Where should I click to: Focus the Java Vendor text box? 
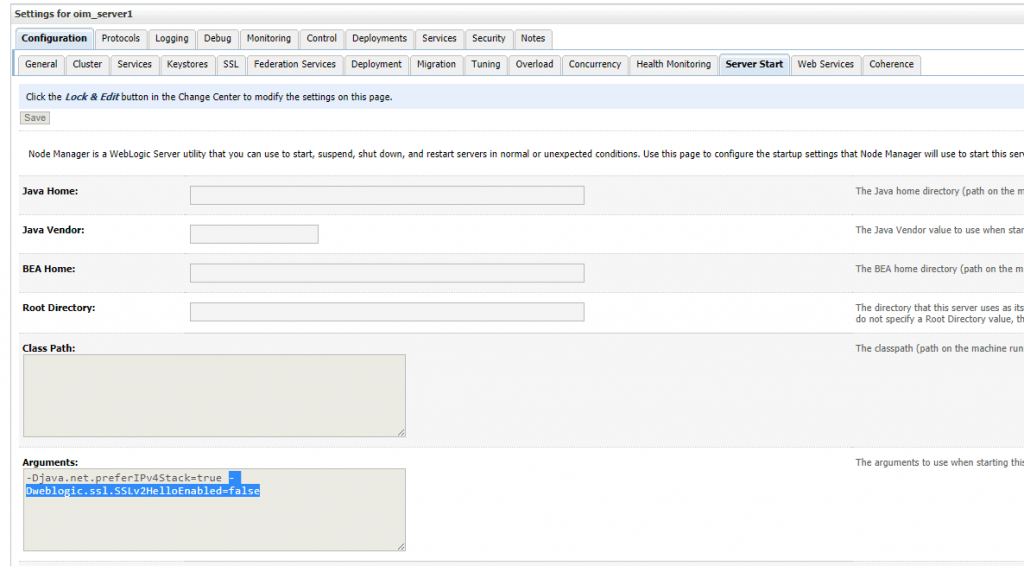point(254,234)
